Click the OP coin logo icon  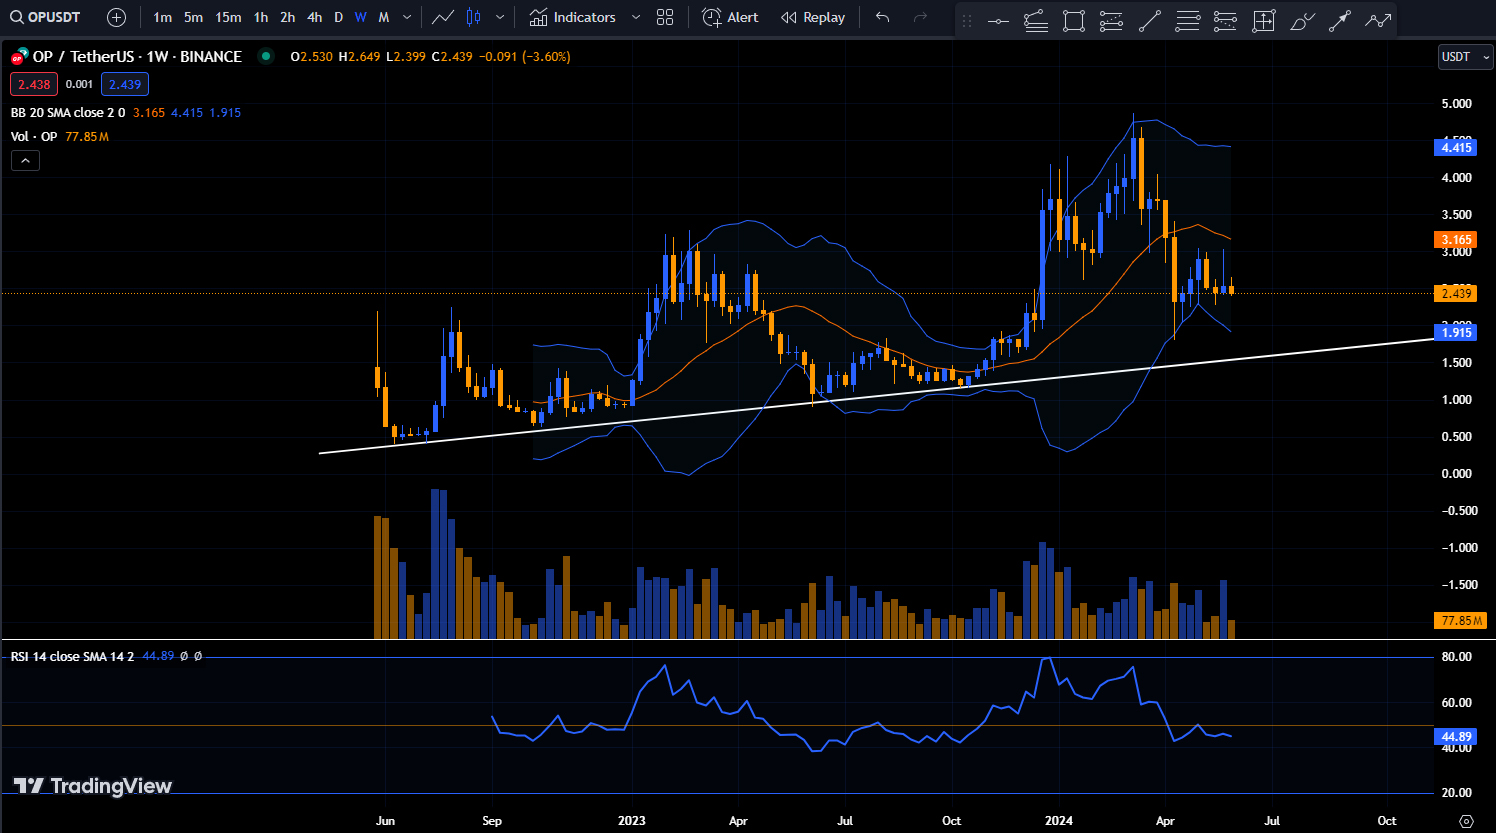pyautogui.click(x=18, y=58)
